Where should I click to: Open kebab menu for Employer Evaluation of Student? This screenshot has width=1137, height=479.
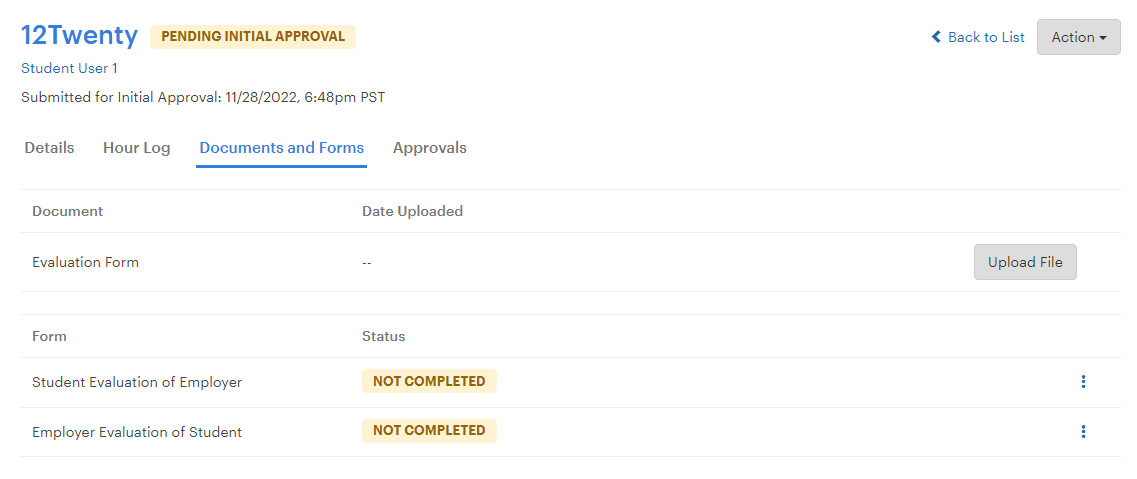(1083, 432)
